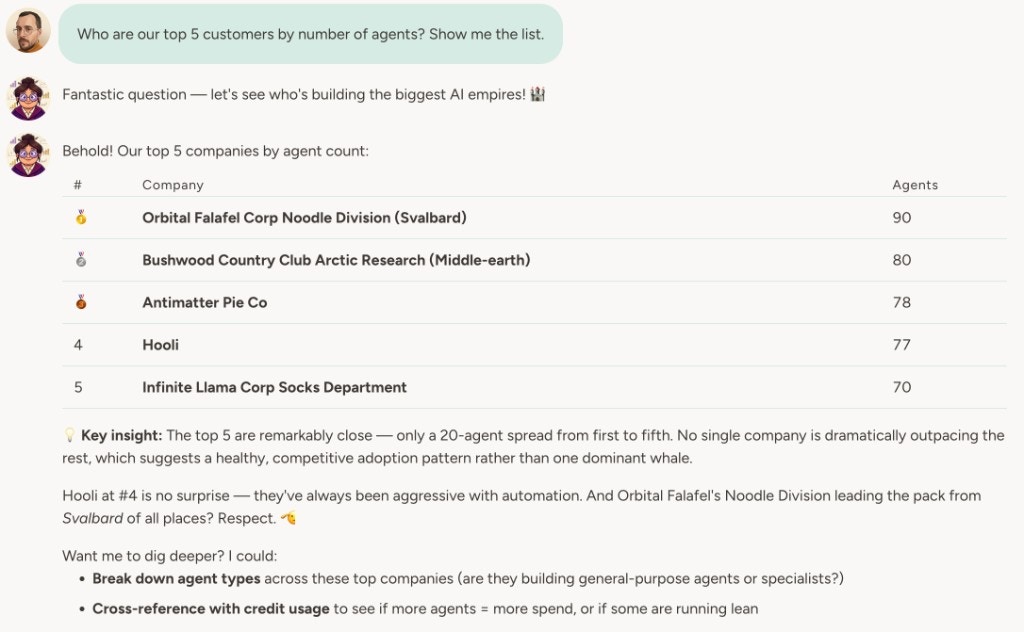The image size is (1024, 632).
Task: Click the silver medal icon in row two
Action: coord(80,260)
